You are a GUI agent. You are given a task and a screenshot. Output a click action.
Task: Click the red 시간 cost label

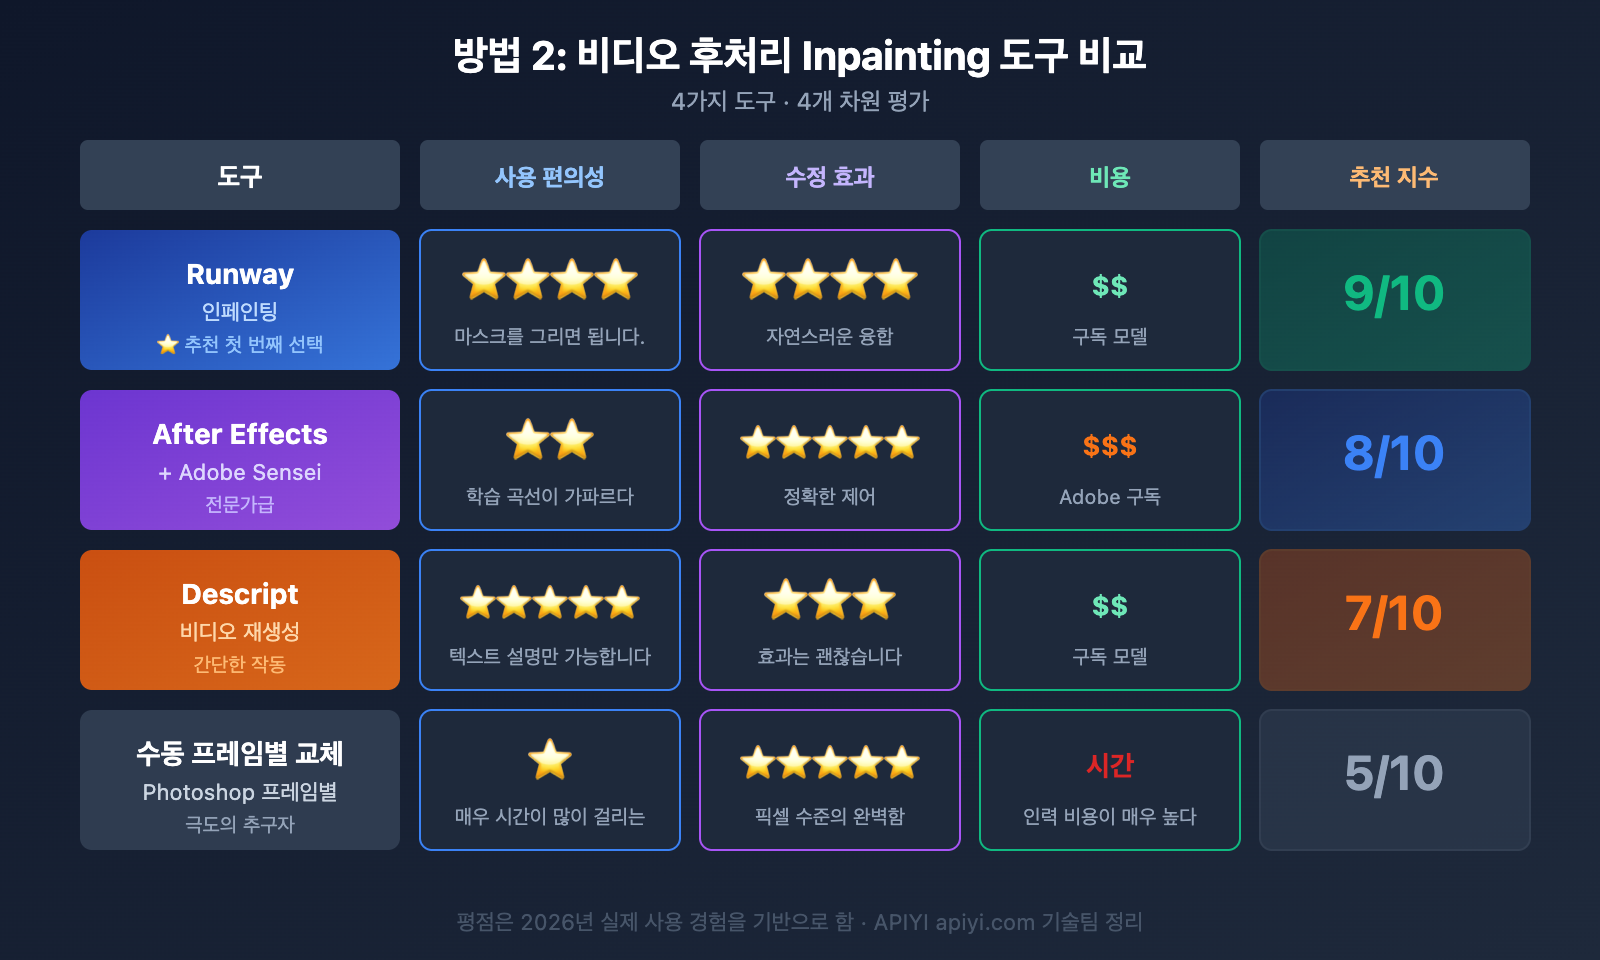tap(1110, 766)
